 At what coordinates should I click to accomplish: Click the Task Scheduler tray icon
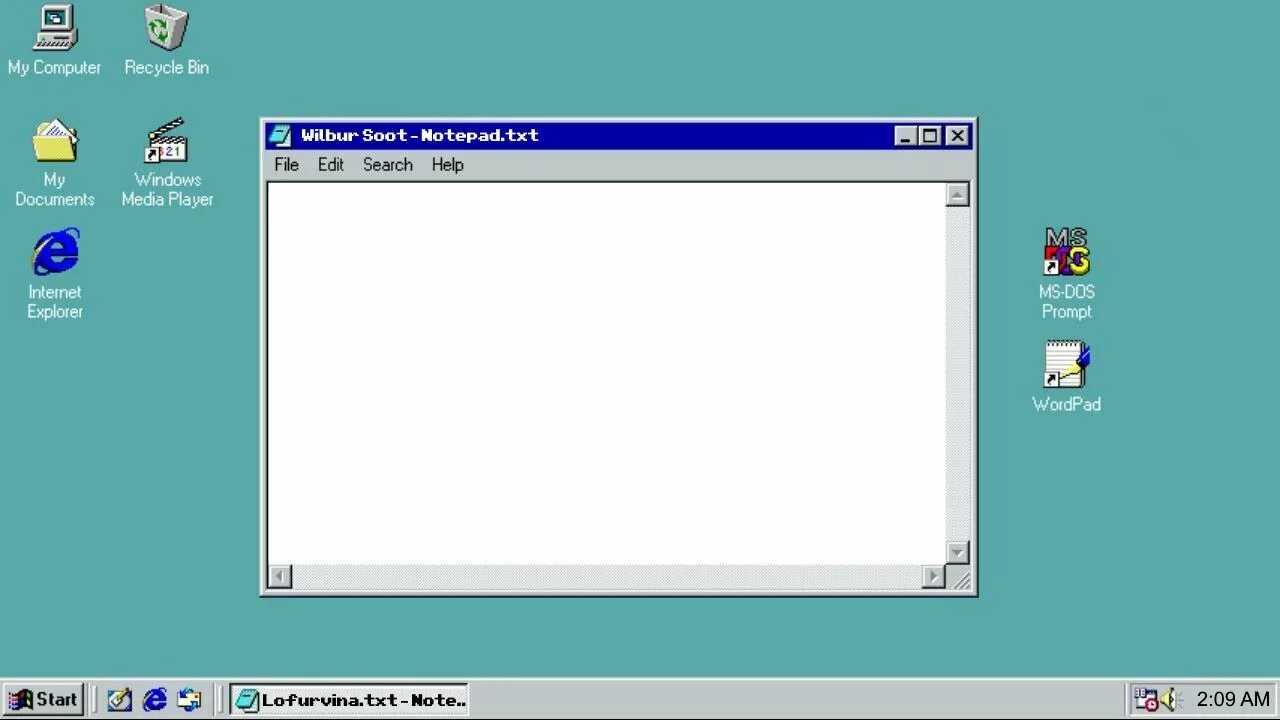pos(1146,700)
